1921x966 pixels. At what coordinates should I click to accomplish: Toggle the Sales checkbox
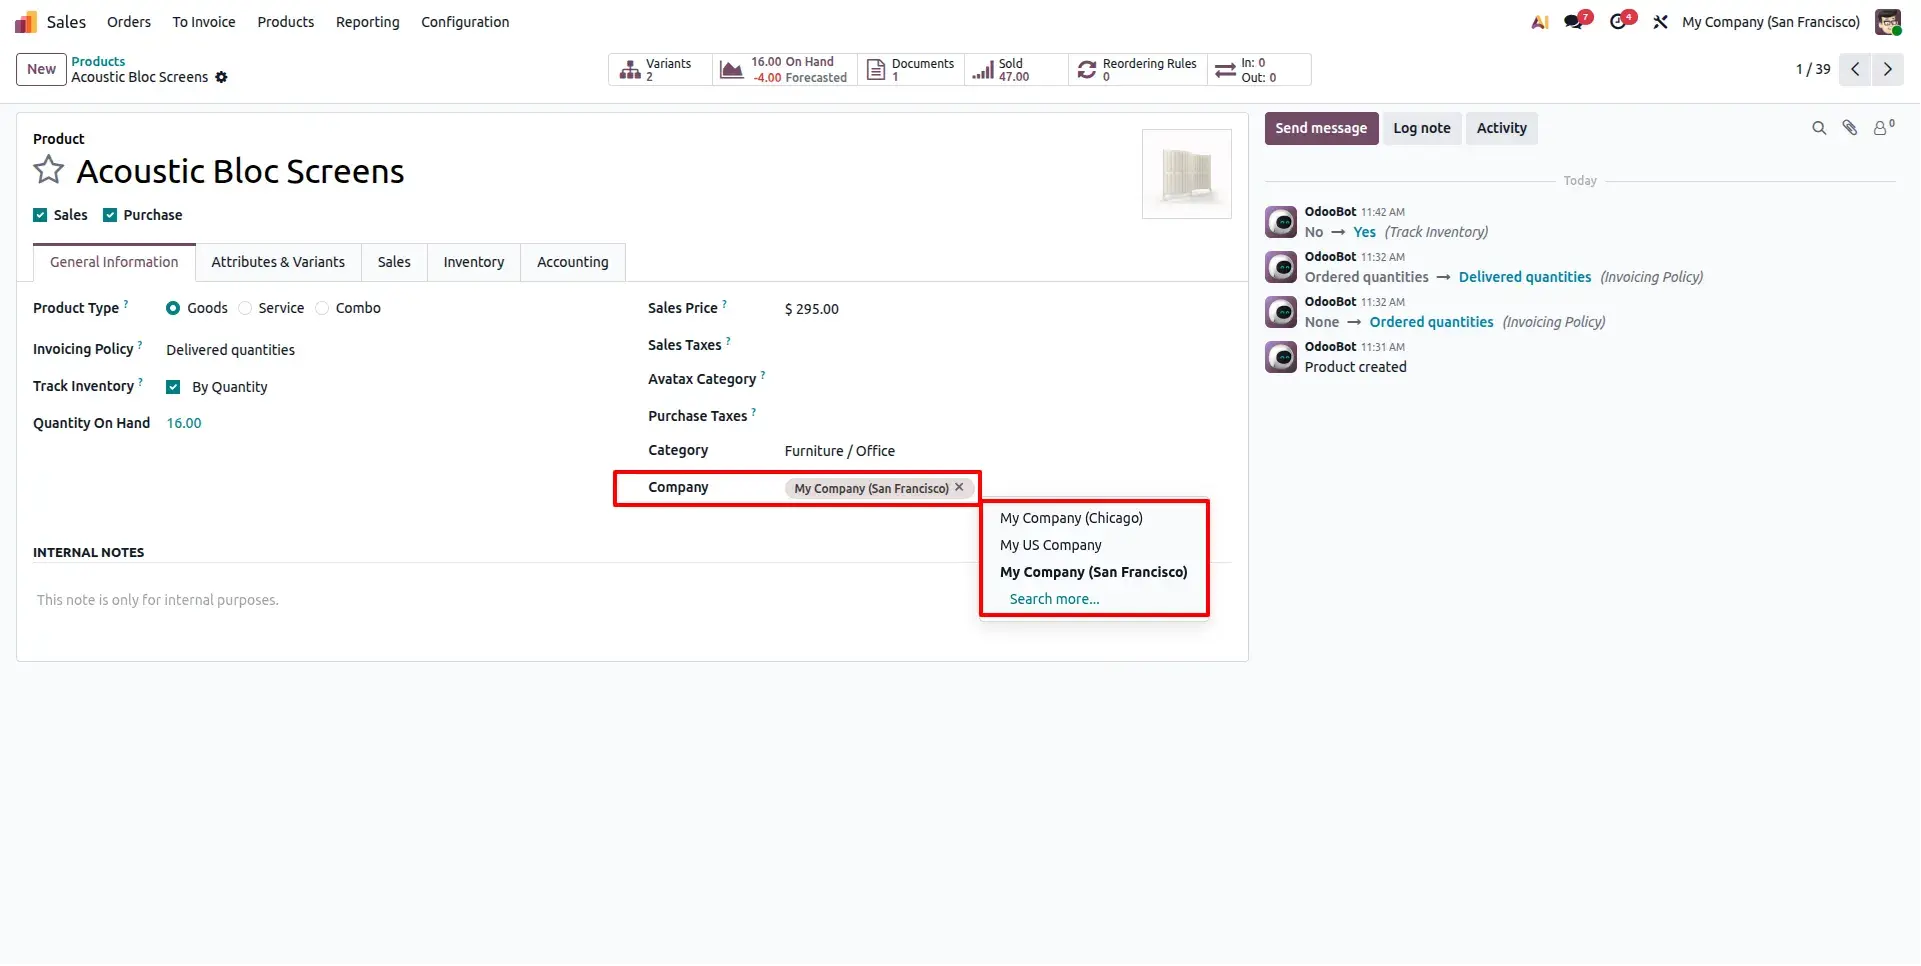pyautogui.click(x=40, y=215)
